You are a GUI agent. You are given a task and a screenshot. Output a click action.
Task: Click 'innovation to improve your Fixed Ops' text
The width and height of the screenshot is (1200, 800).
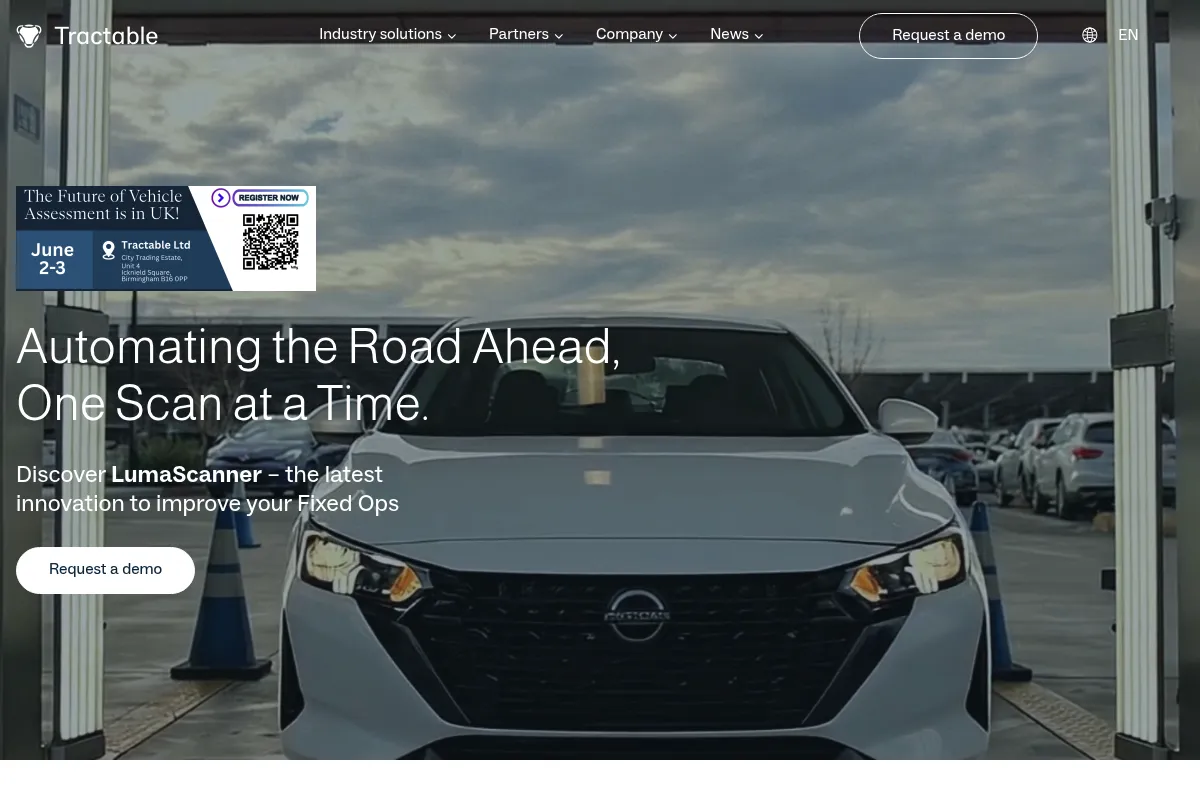[207, 504]
